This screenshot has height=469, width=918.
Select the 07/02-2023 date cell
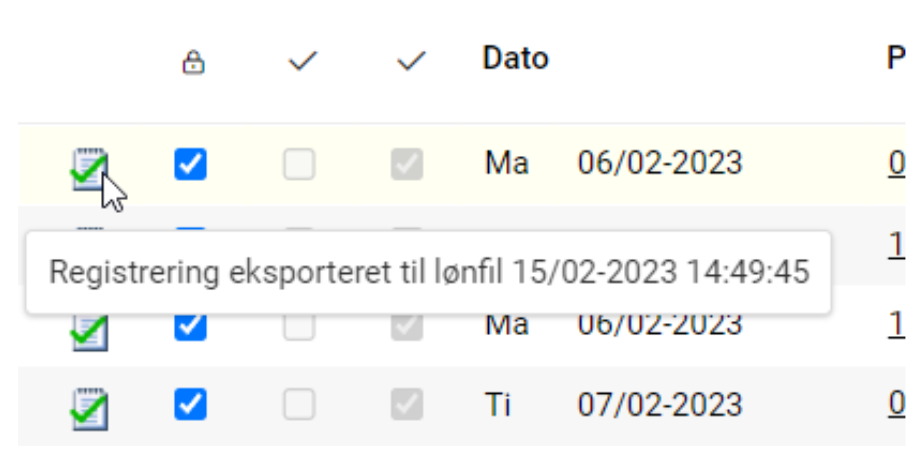[x=659, y=404]
